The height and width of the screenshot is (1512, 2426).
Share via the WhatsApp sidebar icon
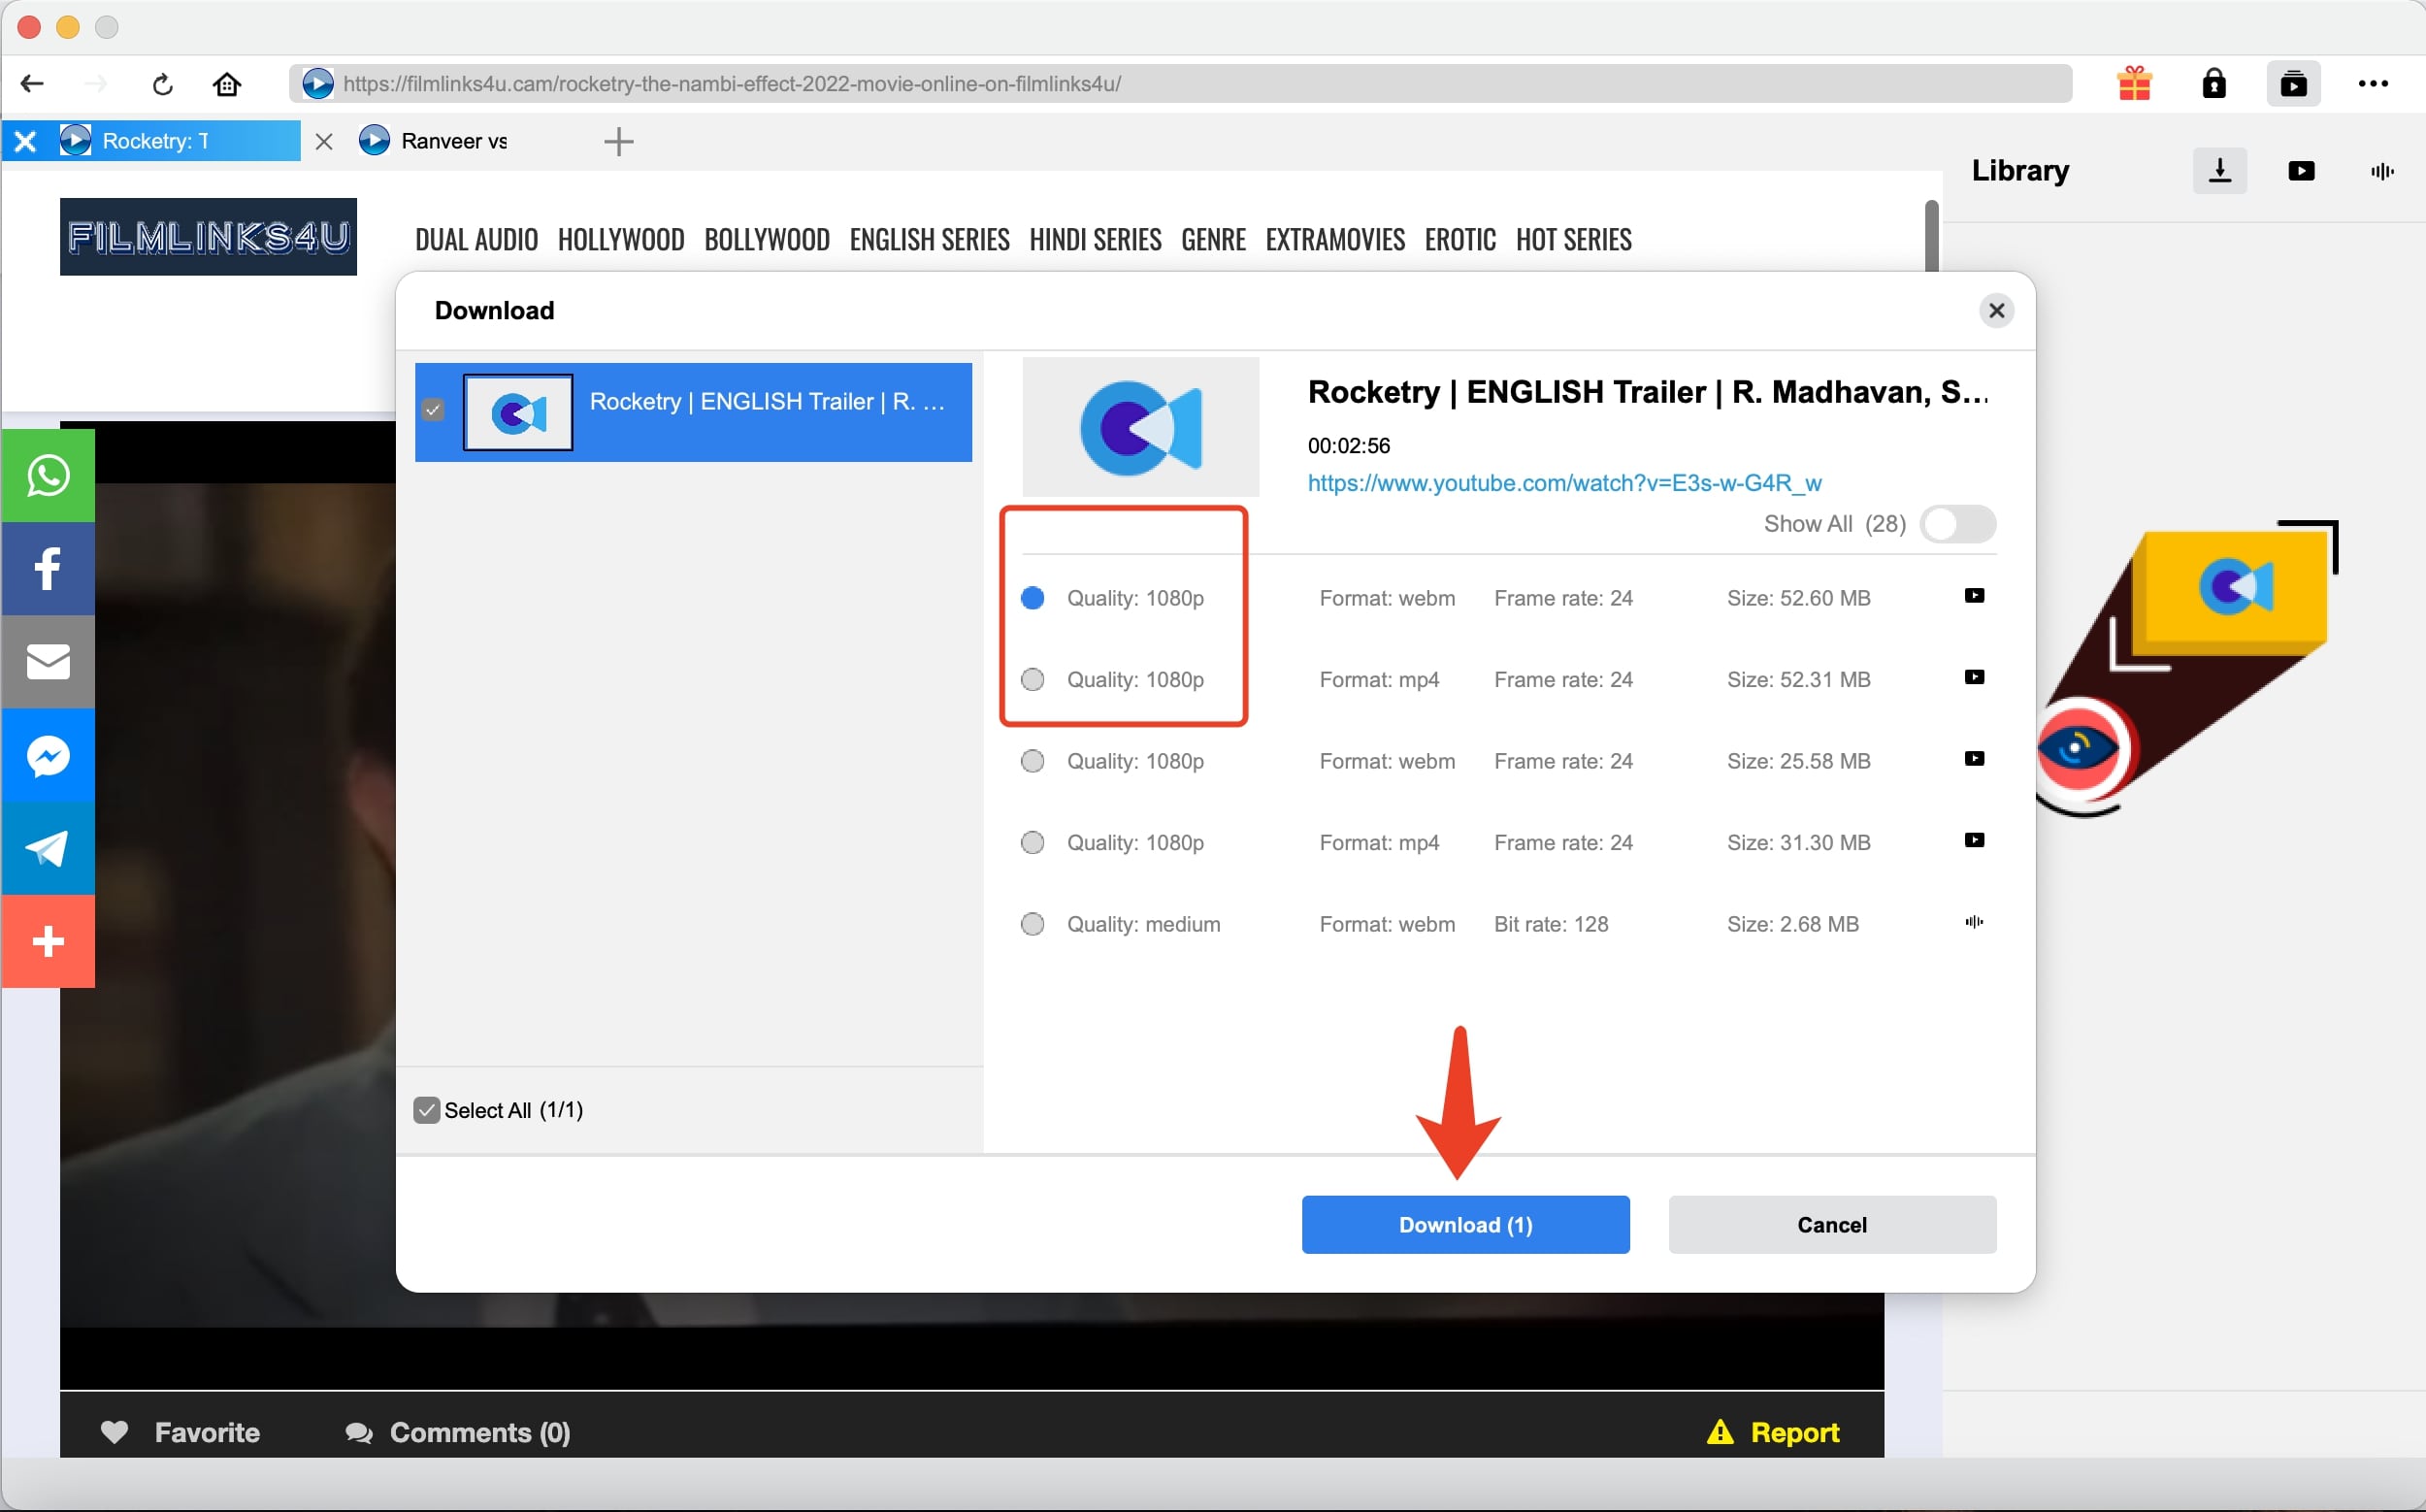click(x=48, y=476)
